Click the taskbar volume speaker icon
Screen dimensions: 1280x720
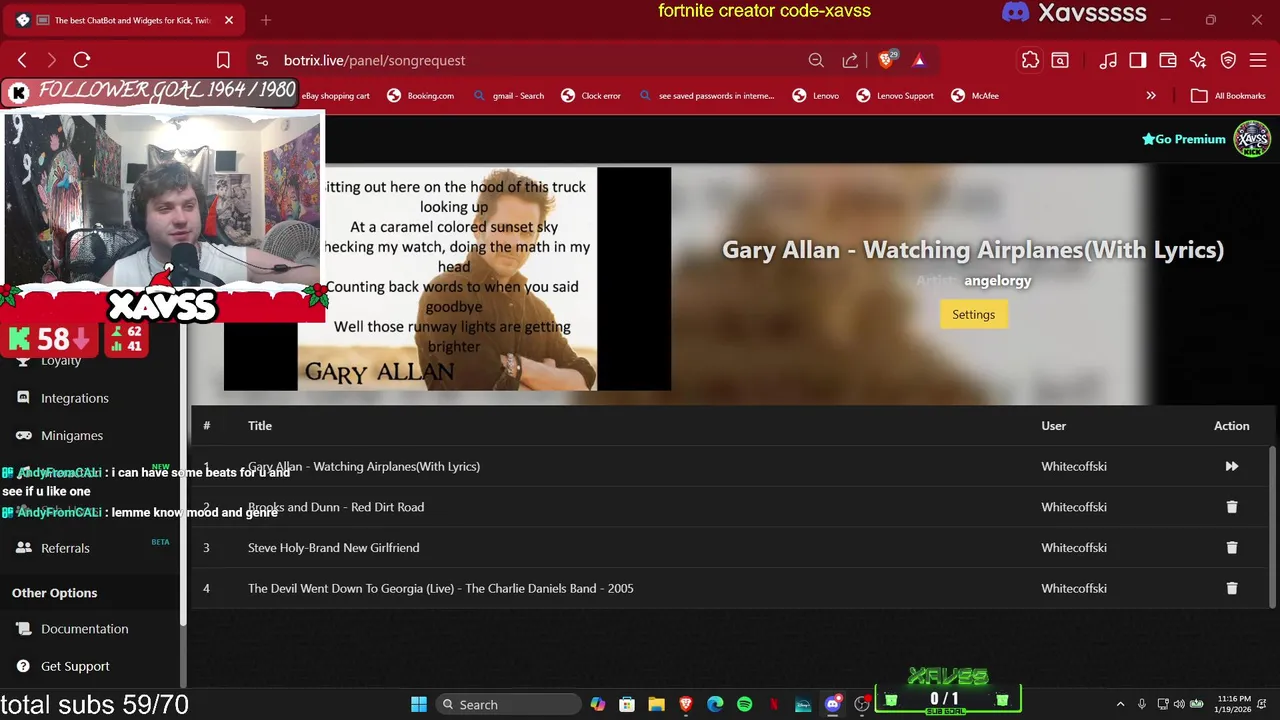click(x=1178, y=704)
